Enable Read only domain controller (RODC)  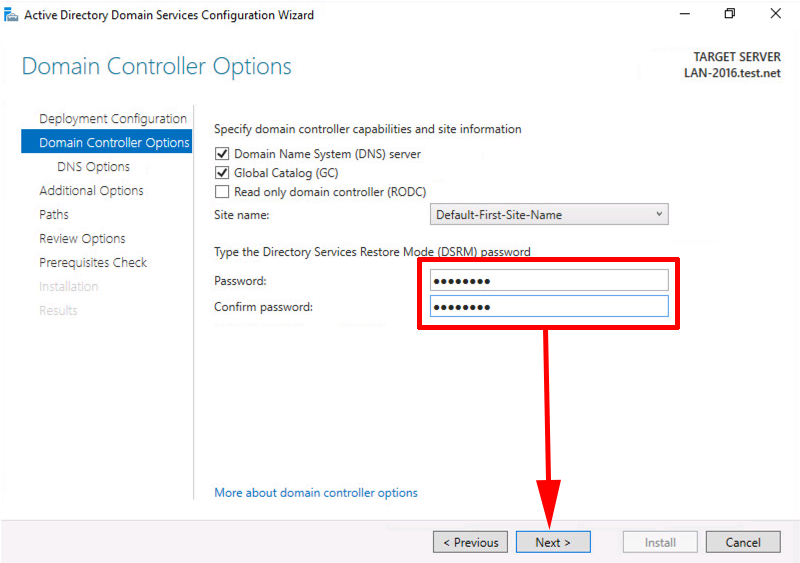[222, 191]
